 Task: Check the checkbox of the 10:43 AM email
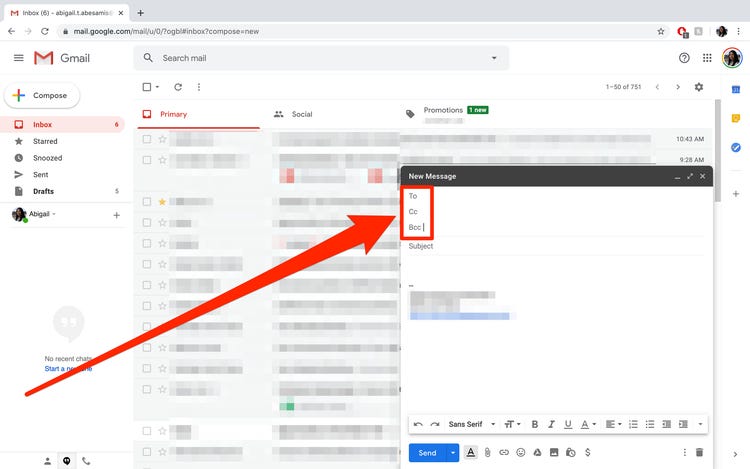(147, 139)
